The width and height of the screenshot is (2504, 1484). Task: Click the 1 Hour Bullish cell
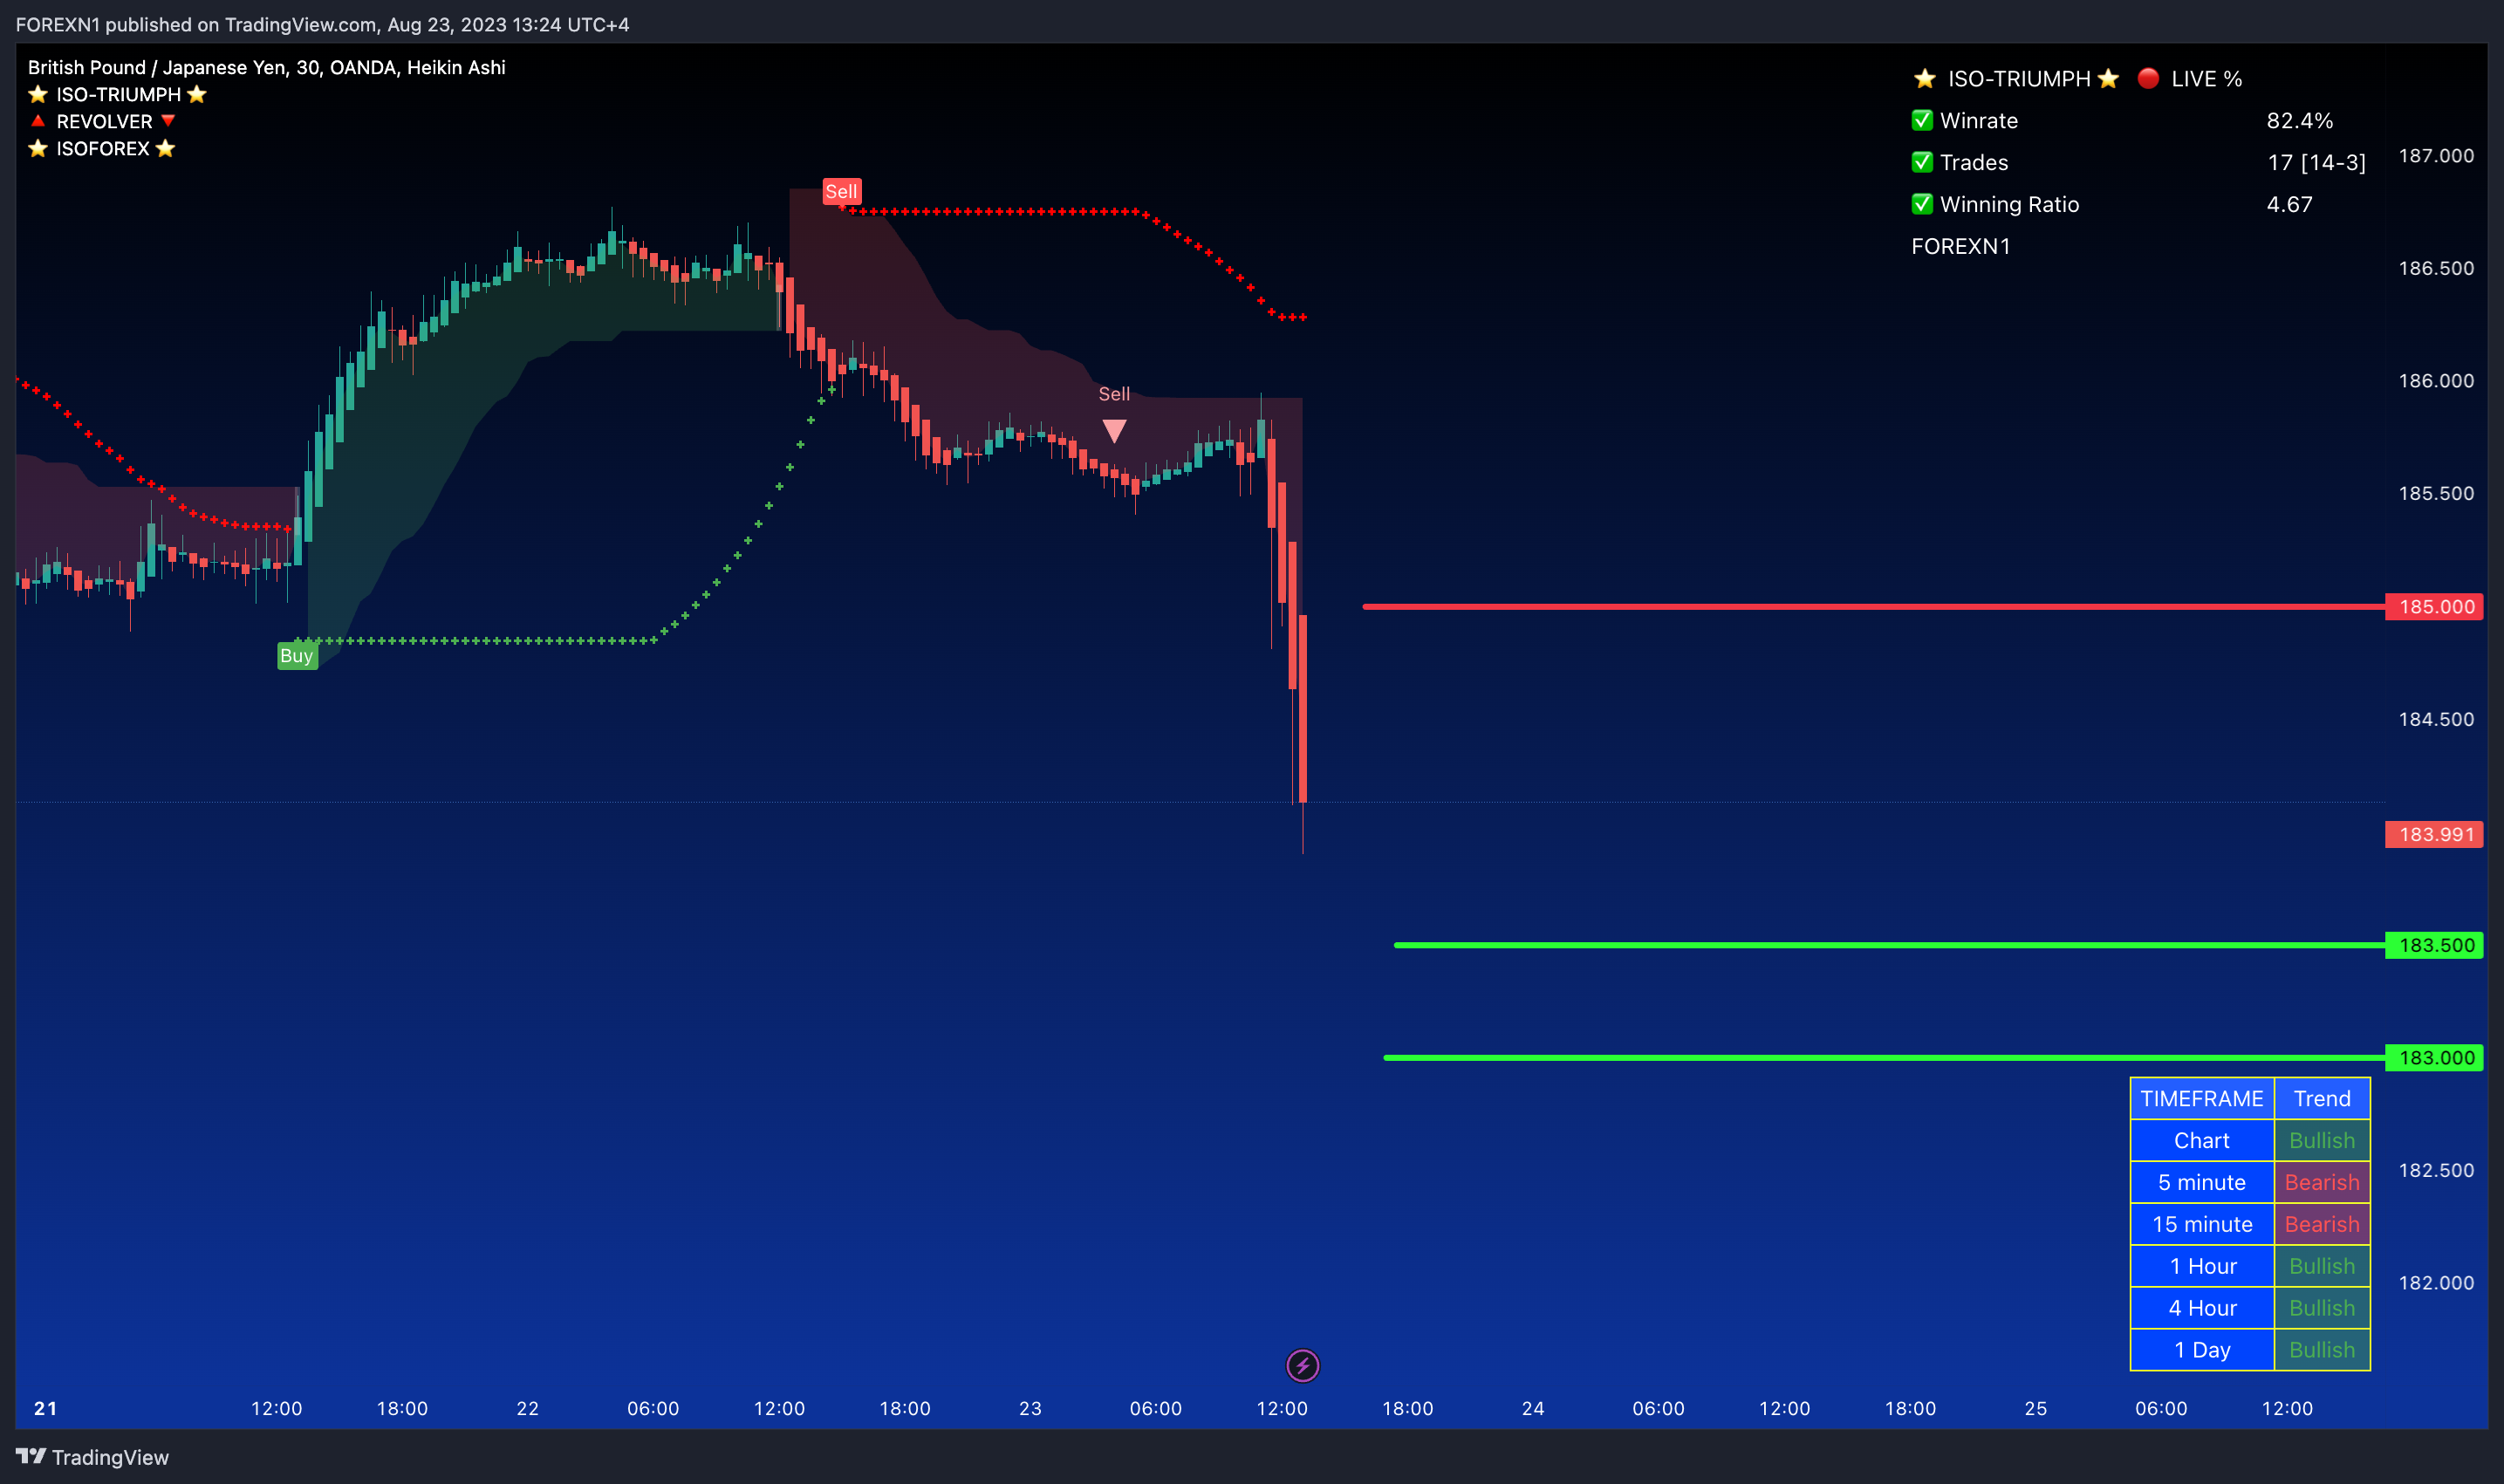coord(2322,1266)
